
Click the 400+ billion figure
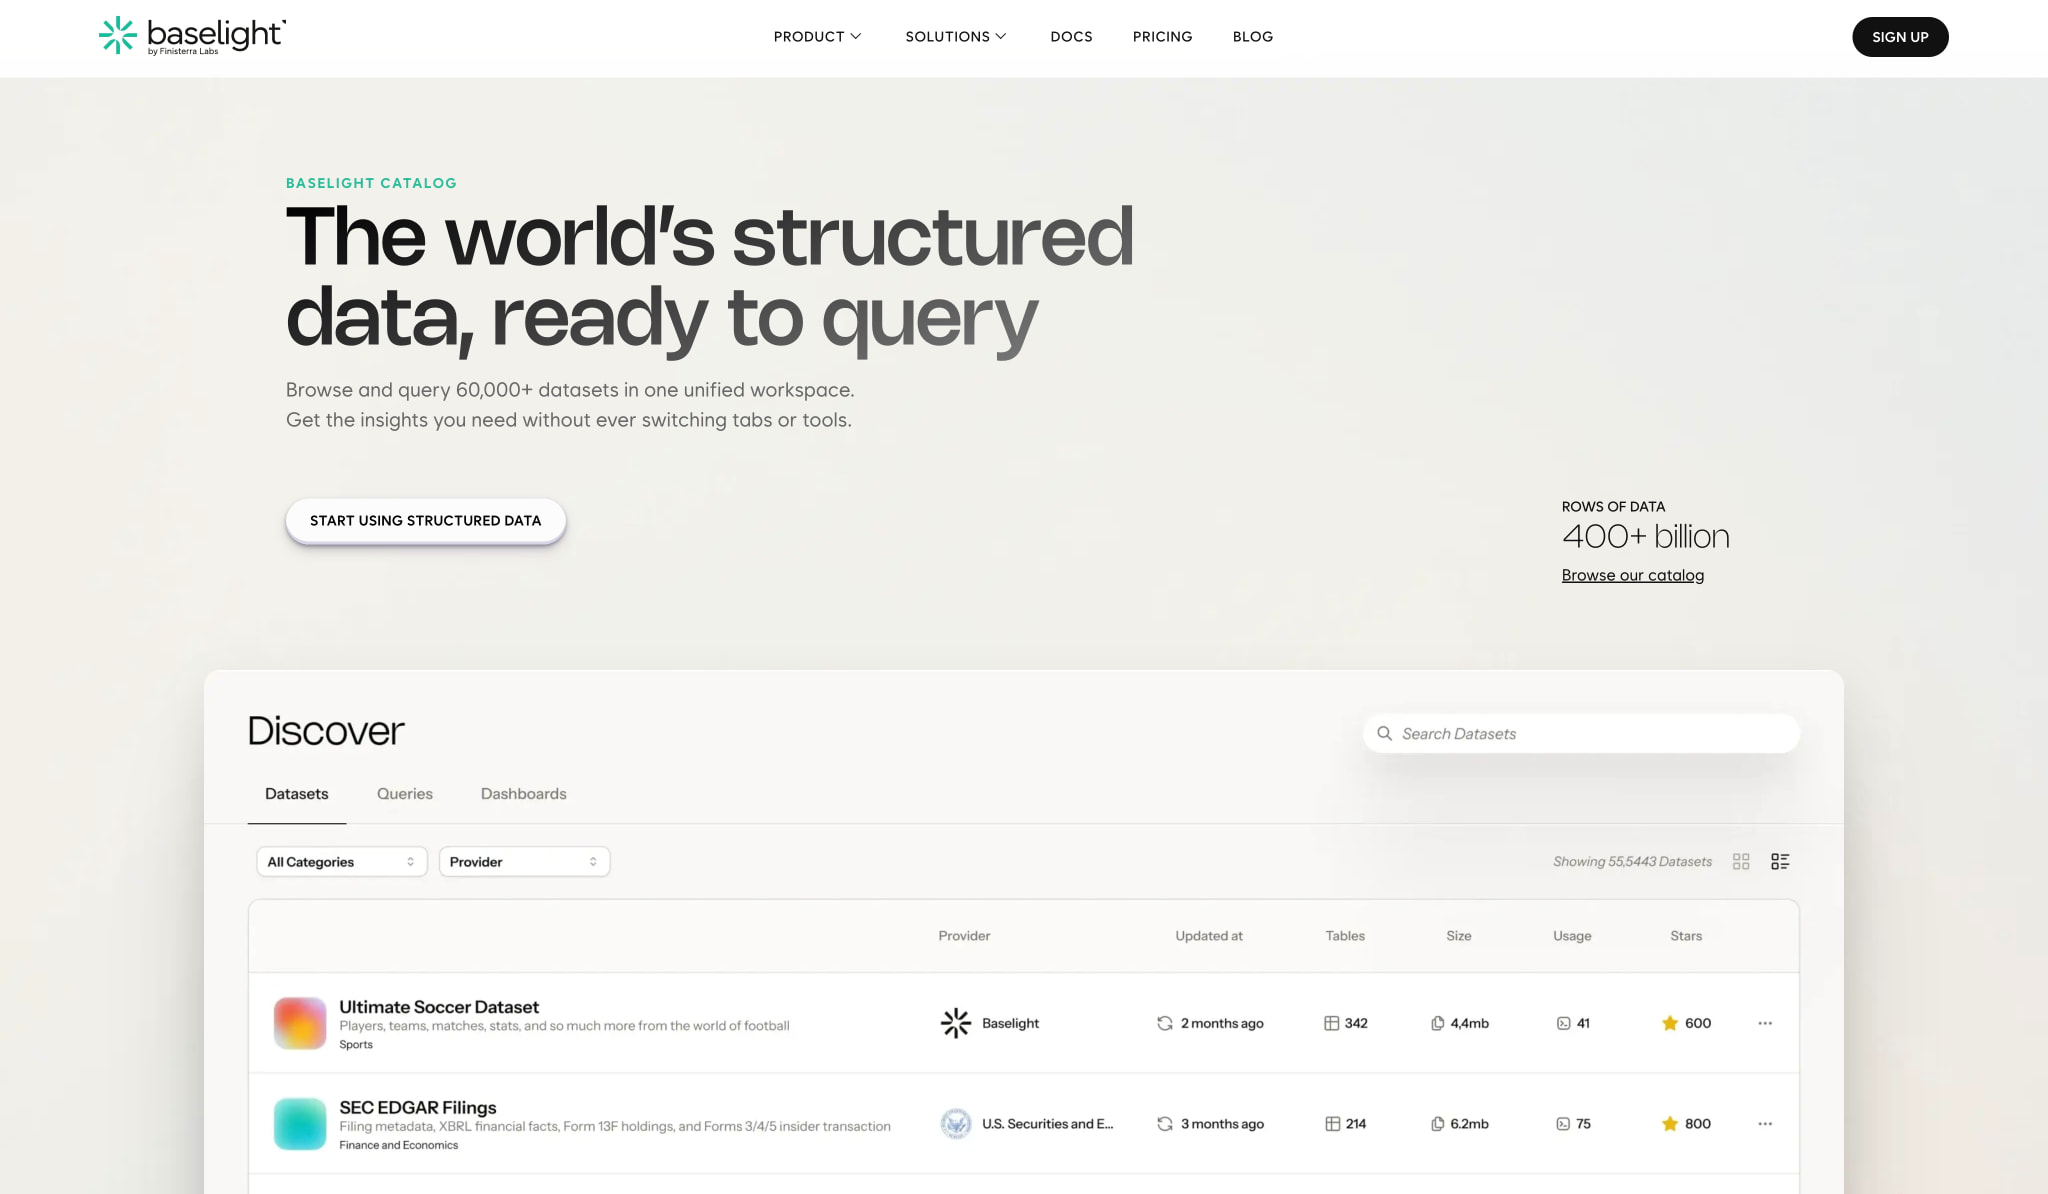[x=1645, y=537]
